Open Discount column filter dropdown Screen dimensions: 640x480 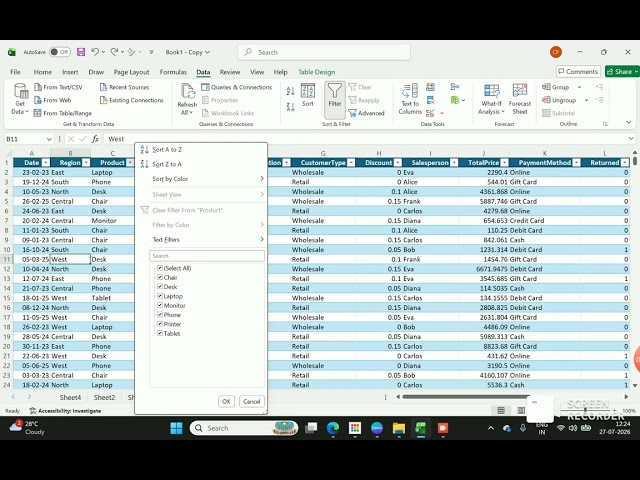[x=398, y=163]
